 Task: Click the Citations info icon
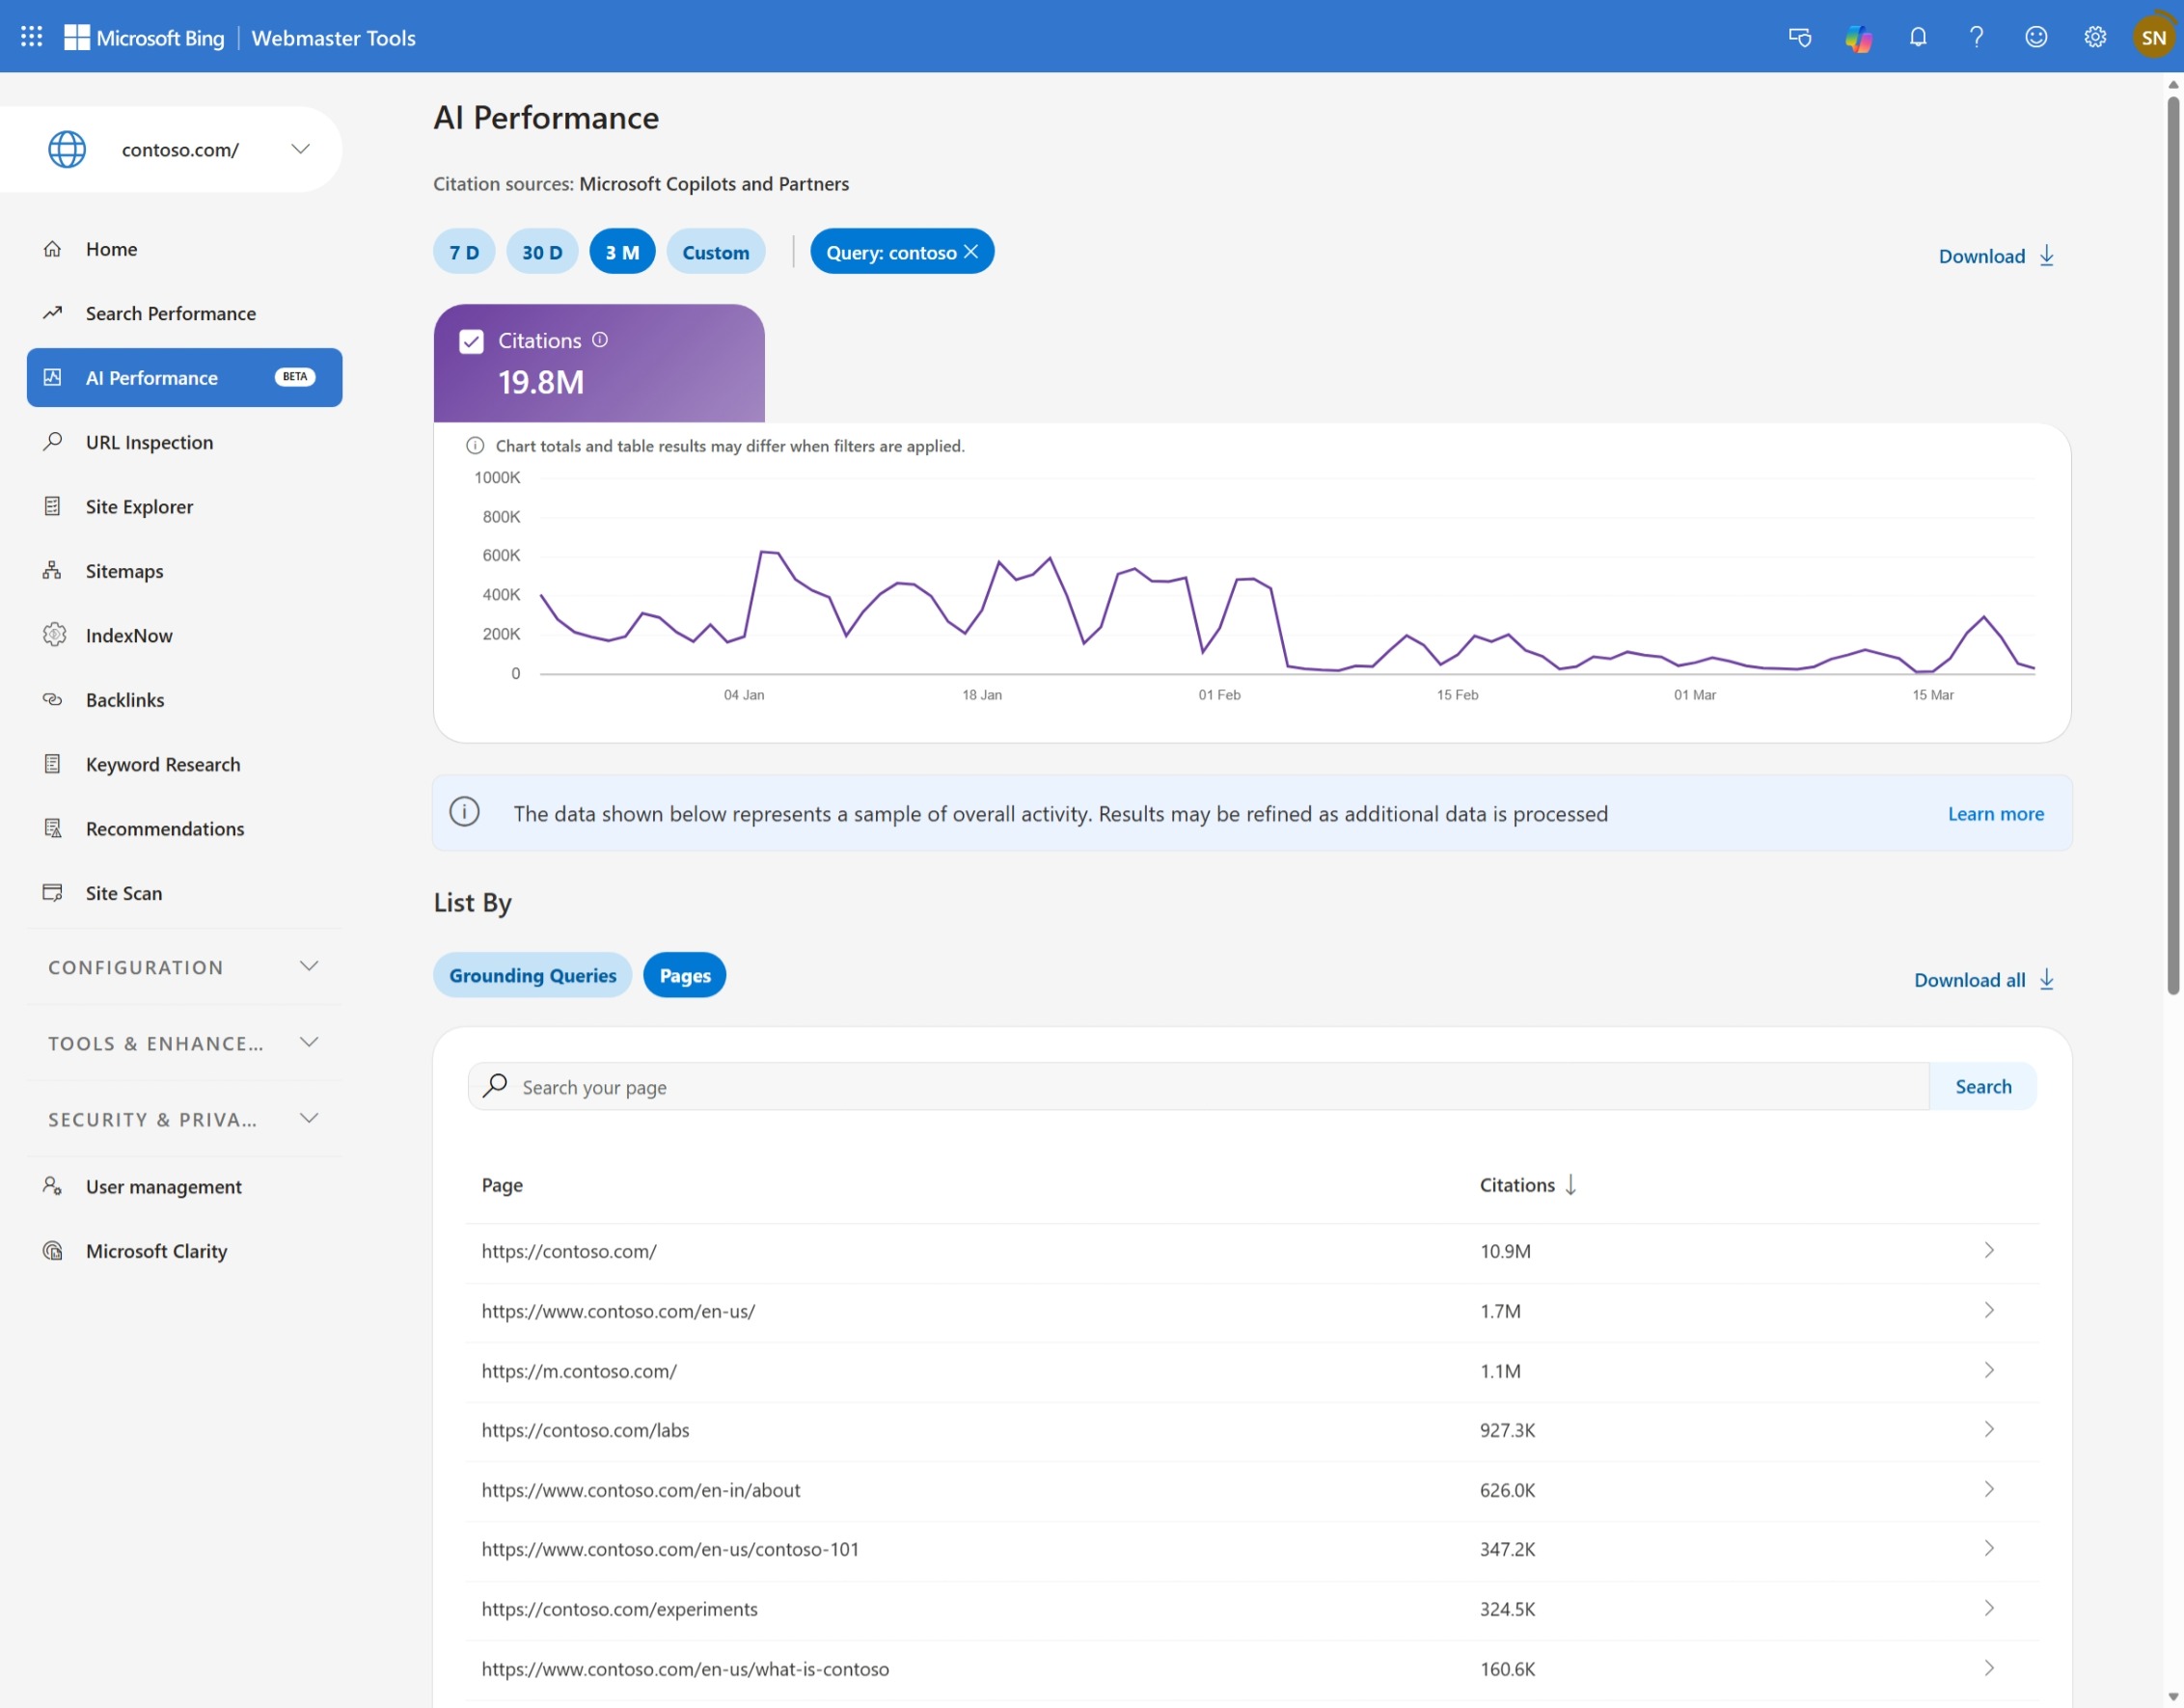600,340
